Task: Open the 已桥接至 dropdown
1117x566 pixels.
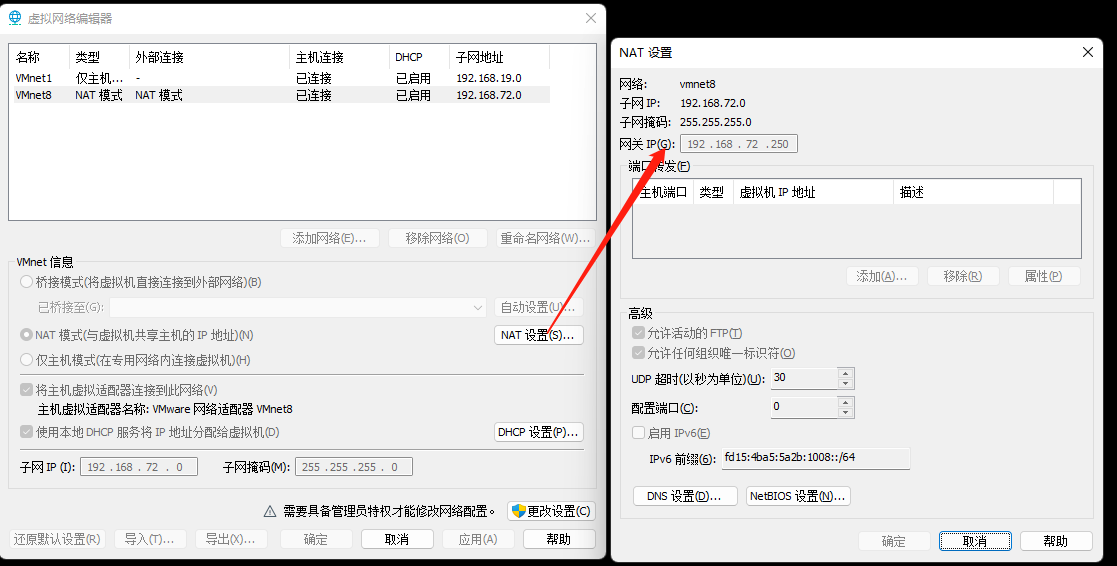Action: pos(298,308)
